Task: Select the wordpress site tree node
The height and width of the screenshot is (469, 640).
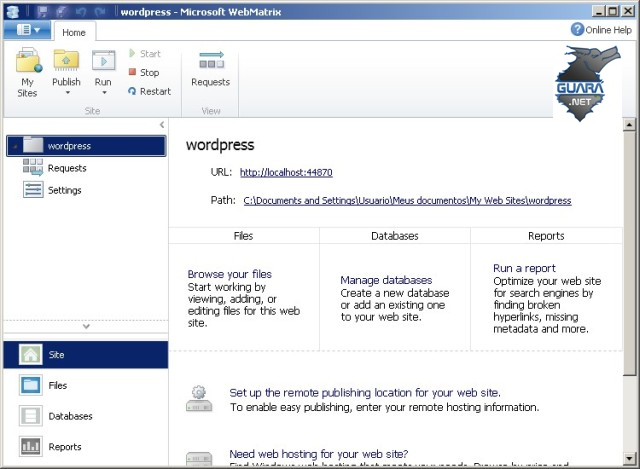Action: [86, 146]
